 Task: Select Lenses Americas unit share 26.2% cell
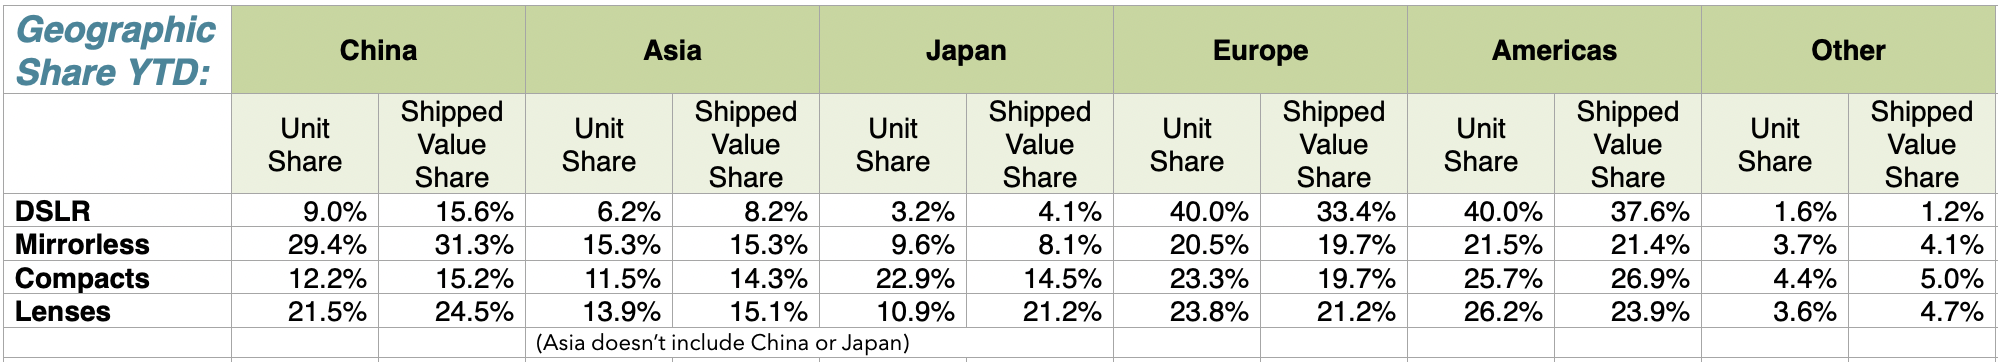point(1481,311)
